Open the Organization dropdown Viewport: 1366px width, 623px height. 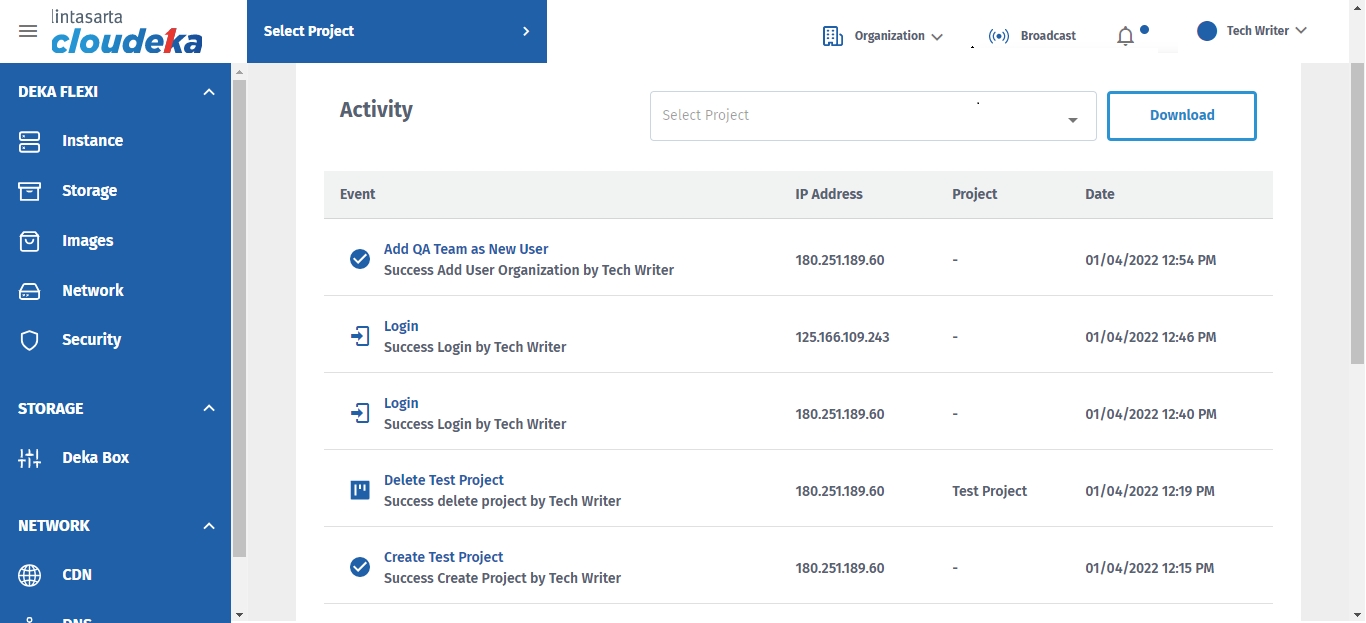[884, 36]
